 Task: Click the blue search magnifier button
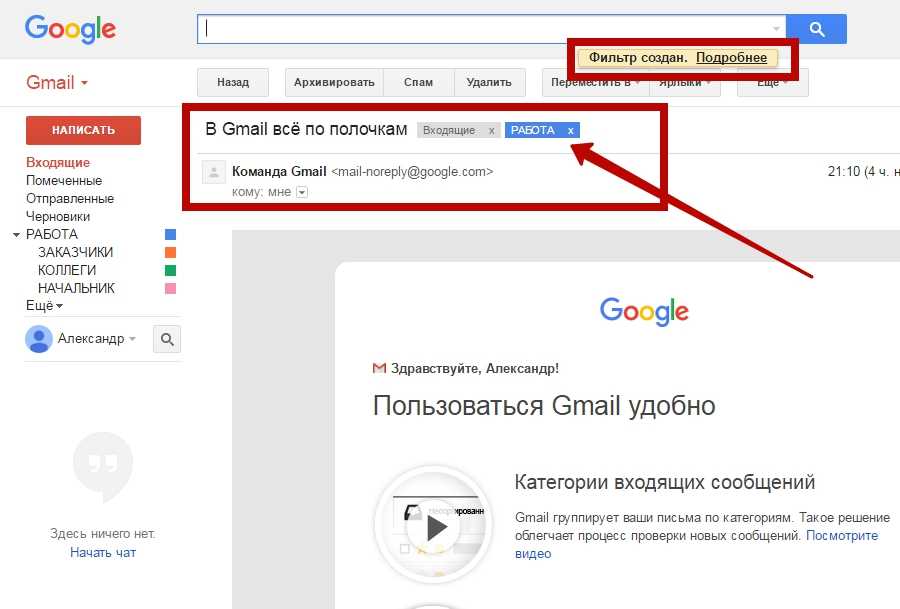[x=816, y=29]
